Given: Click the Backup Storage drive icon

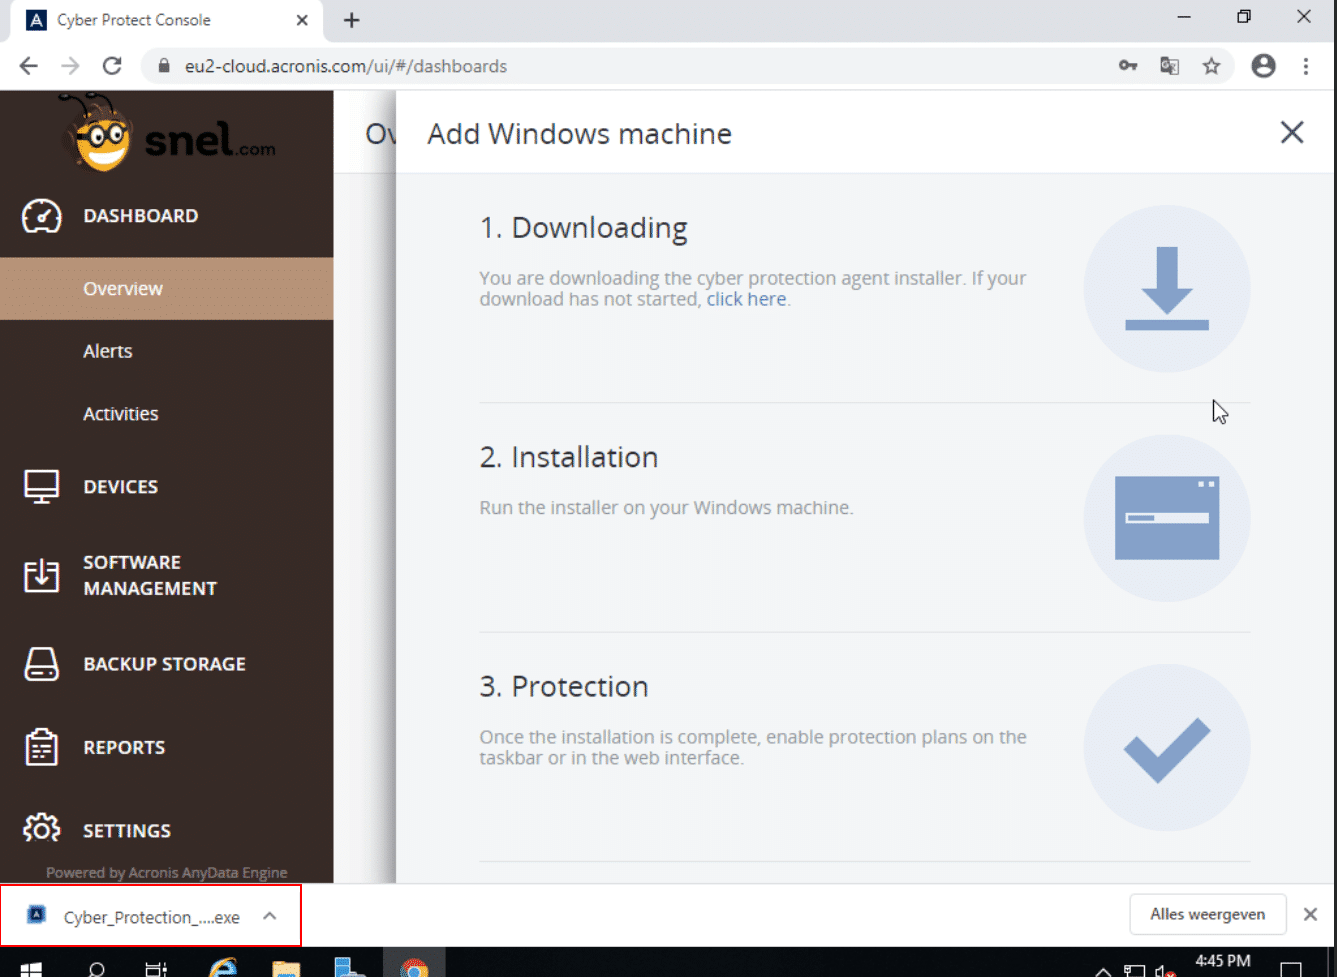Looking at the screenshot, I should (x=42, y=664).
